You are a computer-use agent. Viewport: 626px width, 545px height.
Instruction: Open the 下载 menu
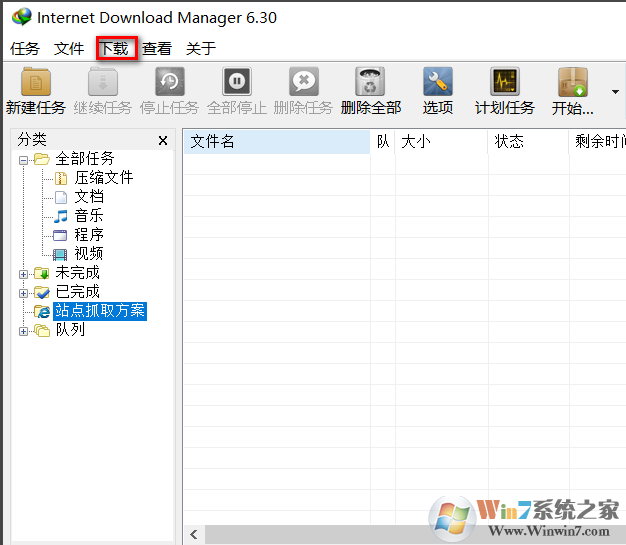(113, 48)
